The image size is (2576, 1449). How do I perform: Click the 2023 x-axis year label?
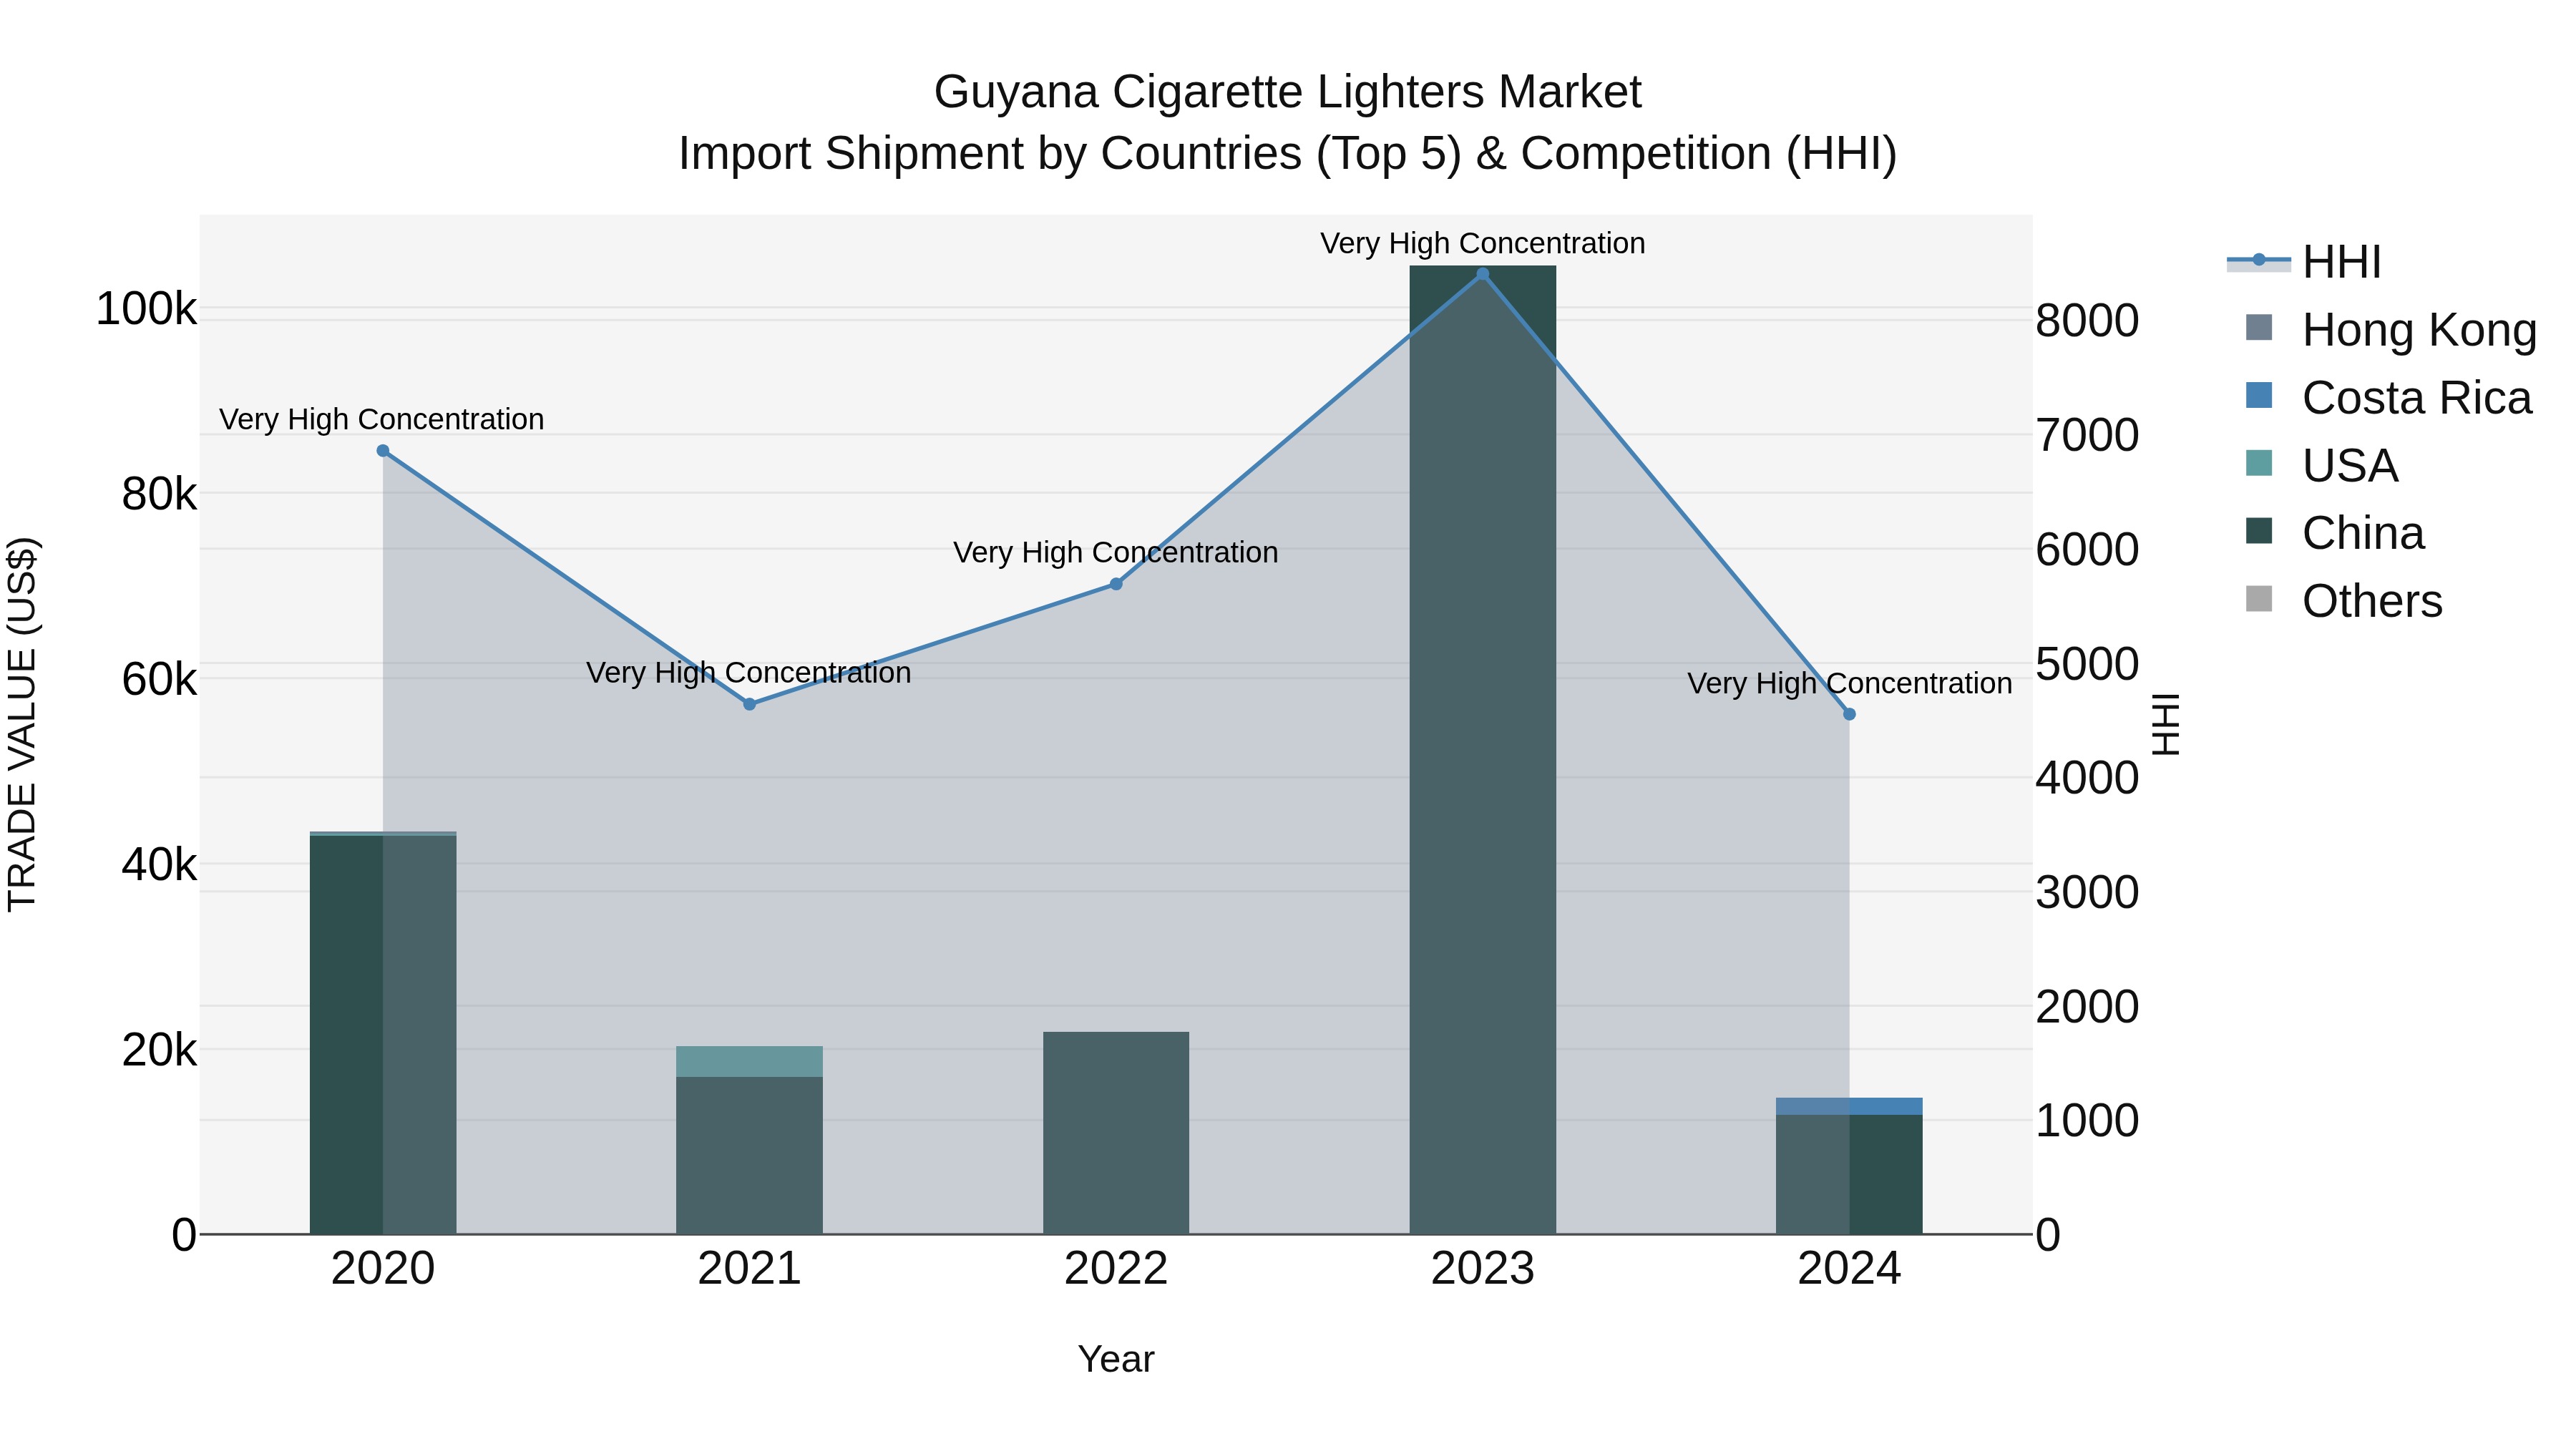(x=1483, y=1269)
